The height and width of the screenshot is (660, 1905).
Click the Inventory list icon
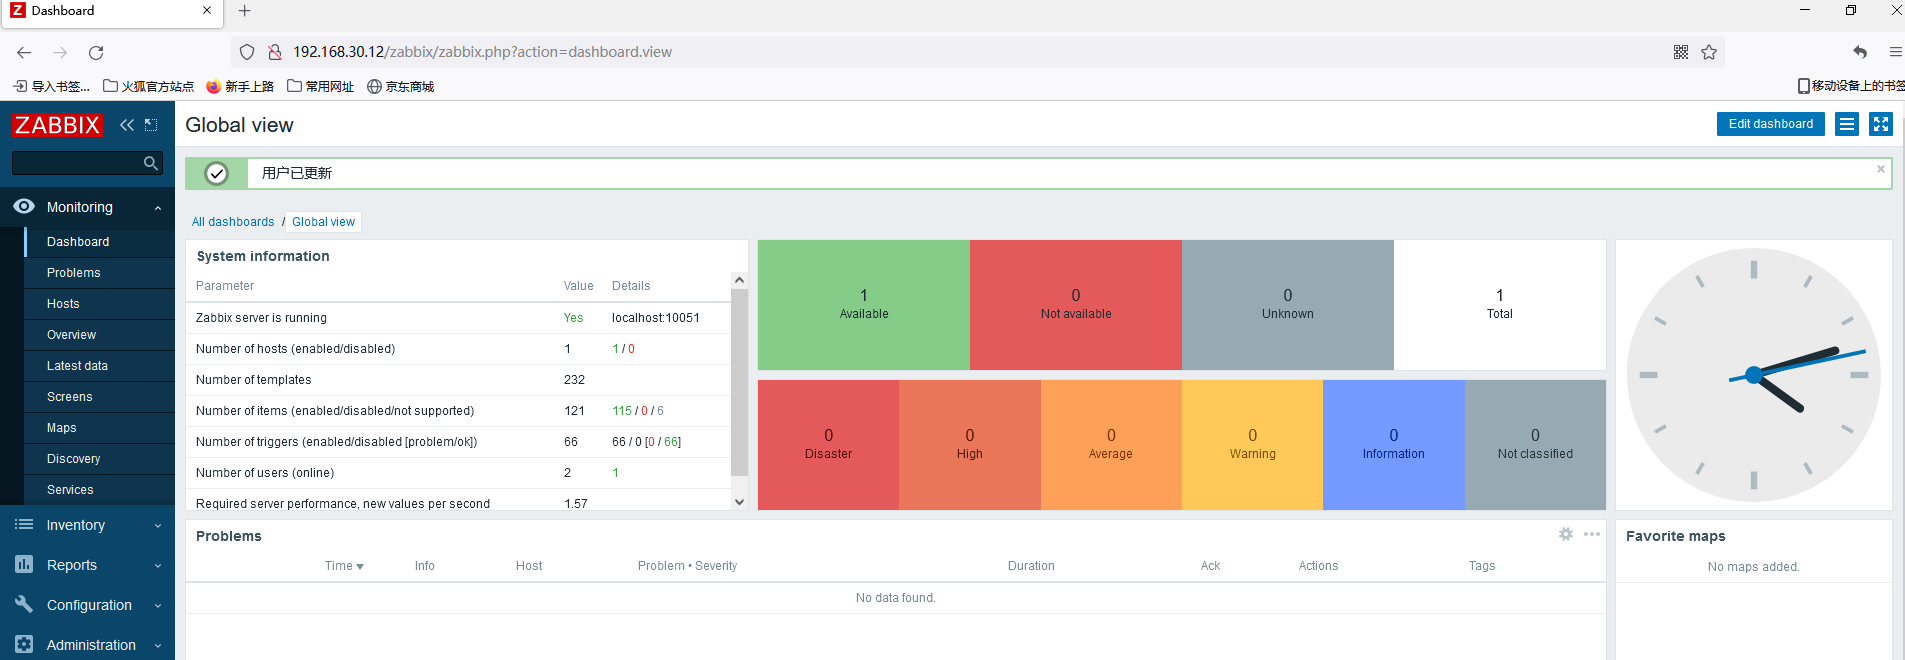click(24, 524)
